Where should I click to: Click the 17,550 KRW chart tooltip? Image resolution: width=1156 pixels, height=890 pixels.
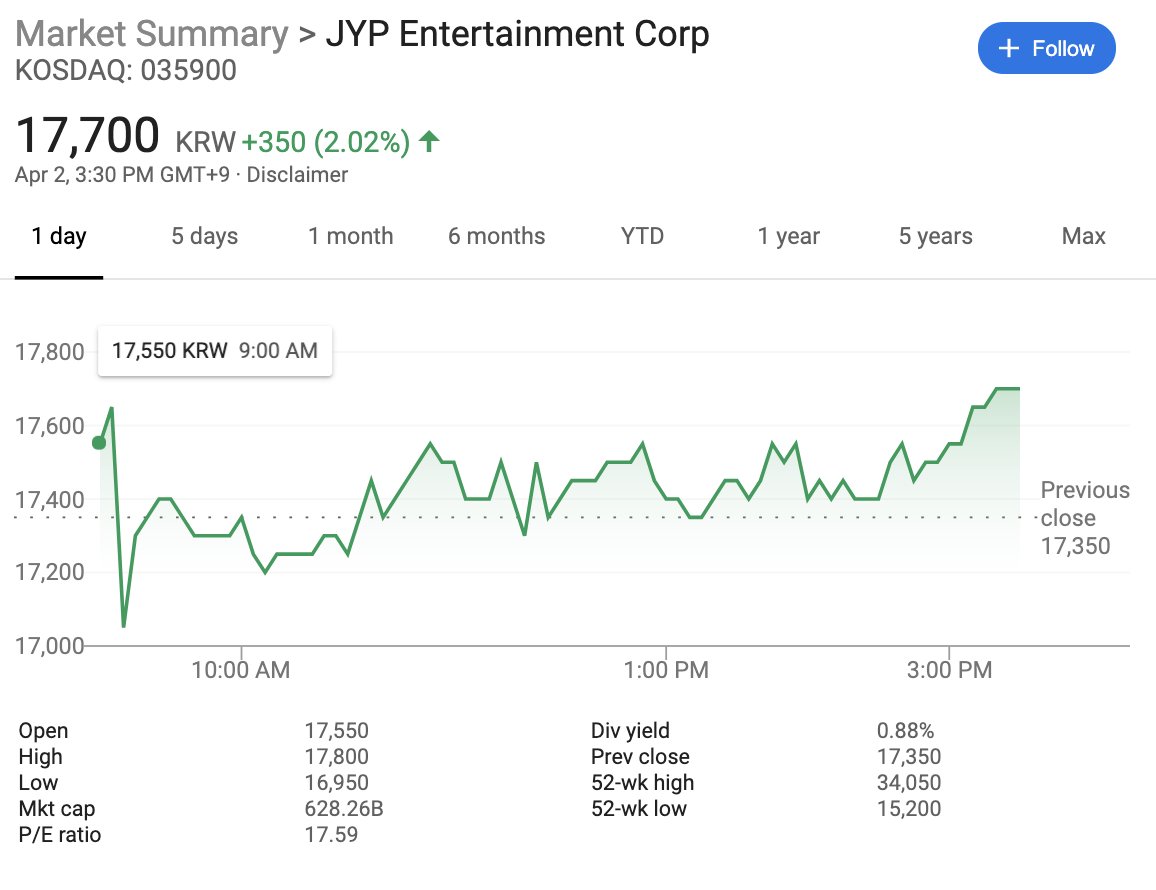point(214,351)
